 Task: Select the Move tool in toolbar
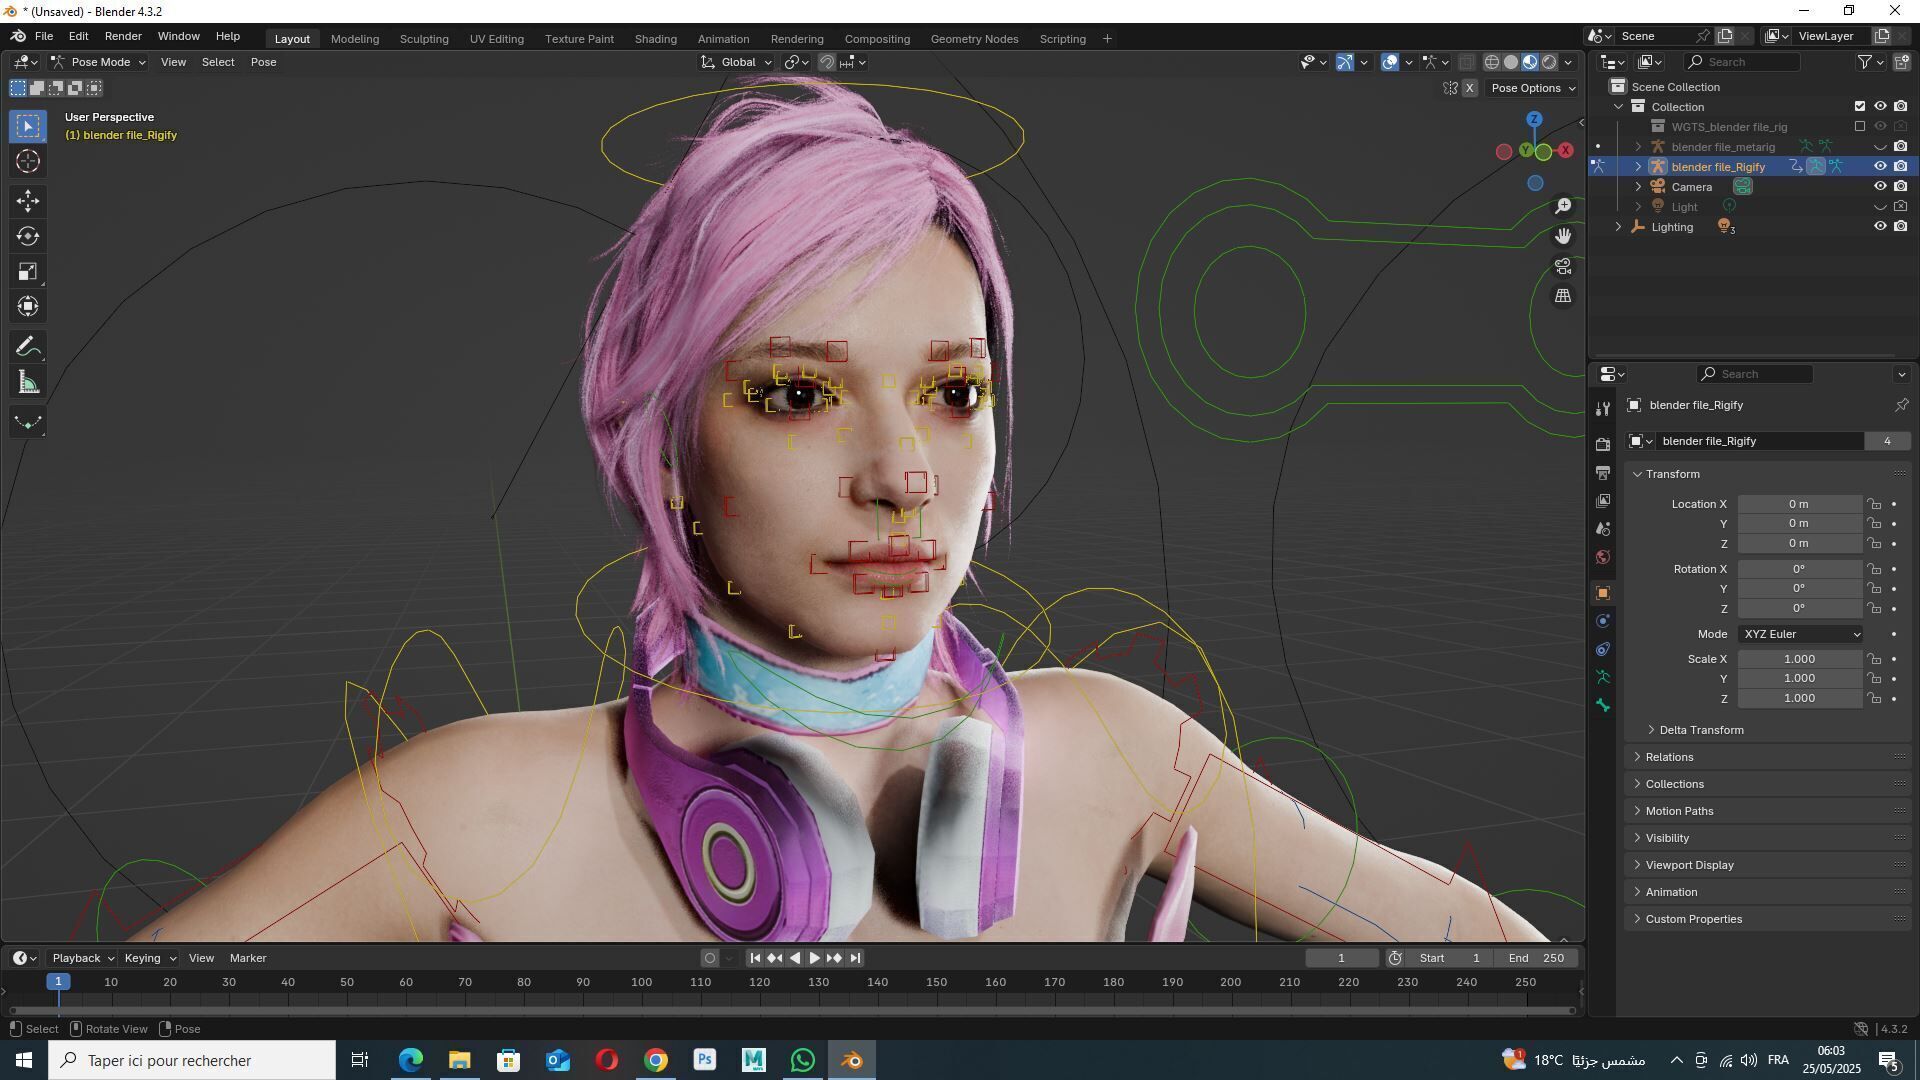[28, 201]
